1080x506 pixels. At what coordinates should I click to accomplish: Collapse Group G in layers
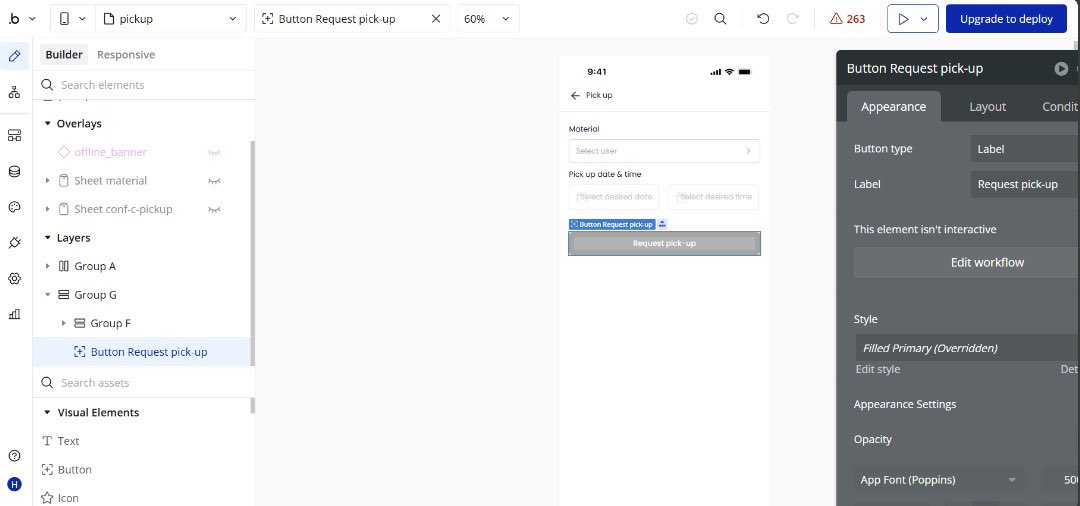(x=48, y=295)
